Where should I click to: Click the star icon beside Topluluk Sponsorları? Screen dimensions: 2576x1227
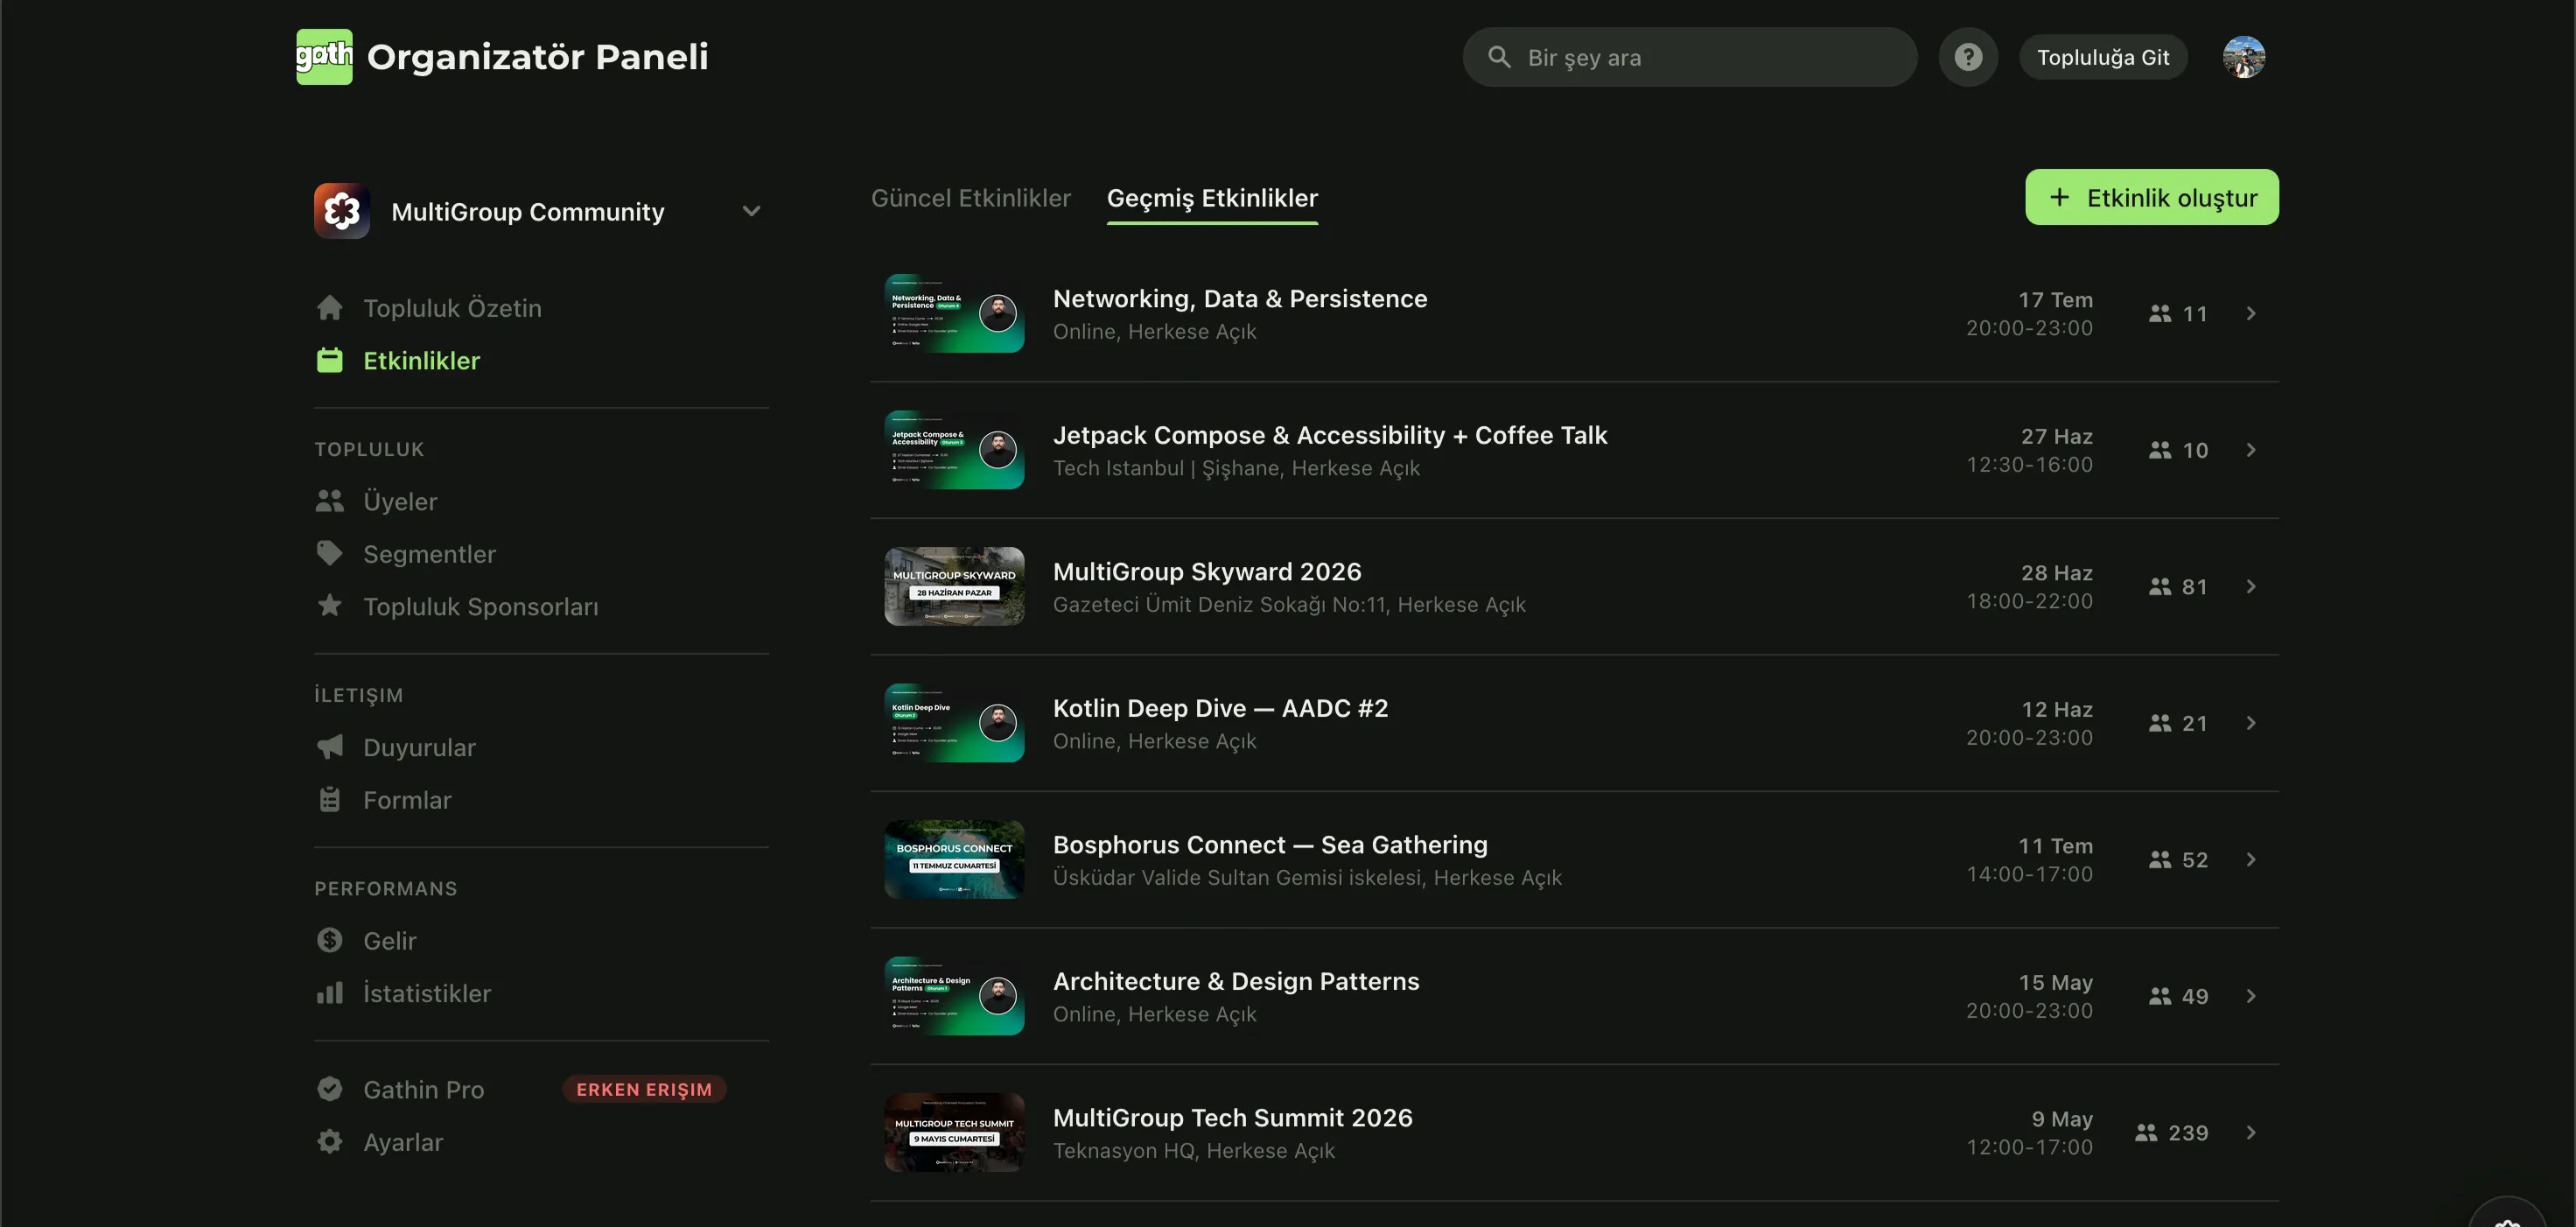(x=330, y=606)
